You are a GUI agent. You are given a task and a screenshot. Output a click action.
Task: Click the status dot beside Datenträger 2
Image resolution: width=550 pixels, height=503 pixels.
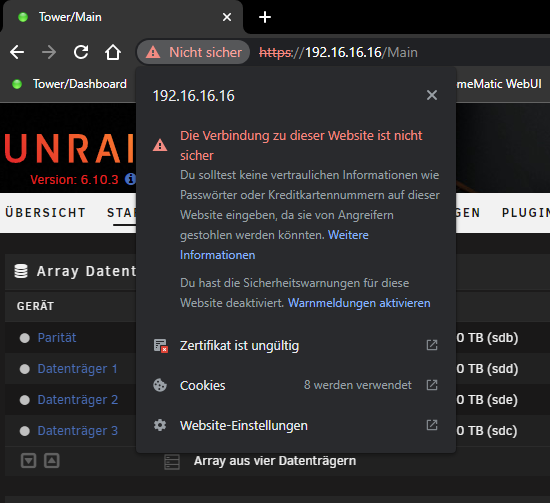(25, 400)
